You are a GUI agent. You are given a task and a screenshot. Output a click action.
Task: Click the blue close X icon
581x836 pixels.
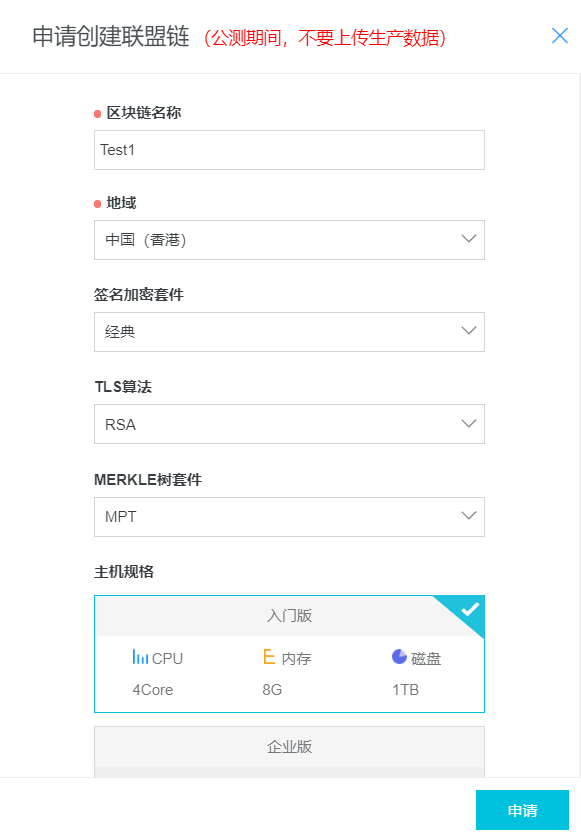[558, 36]
